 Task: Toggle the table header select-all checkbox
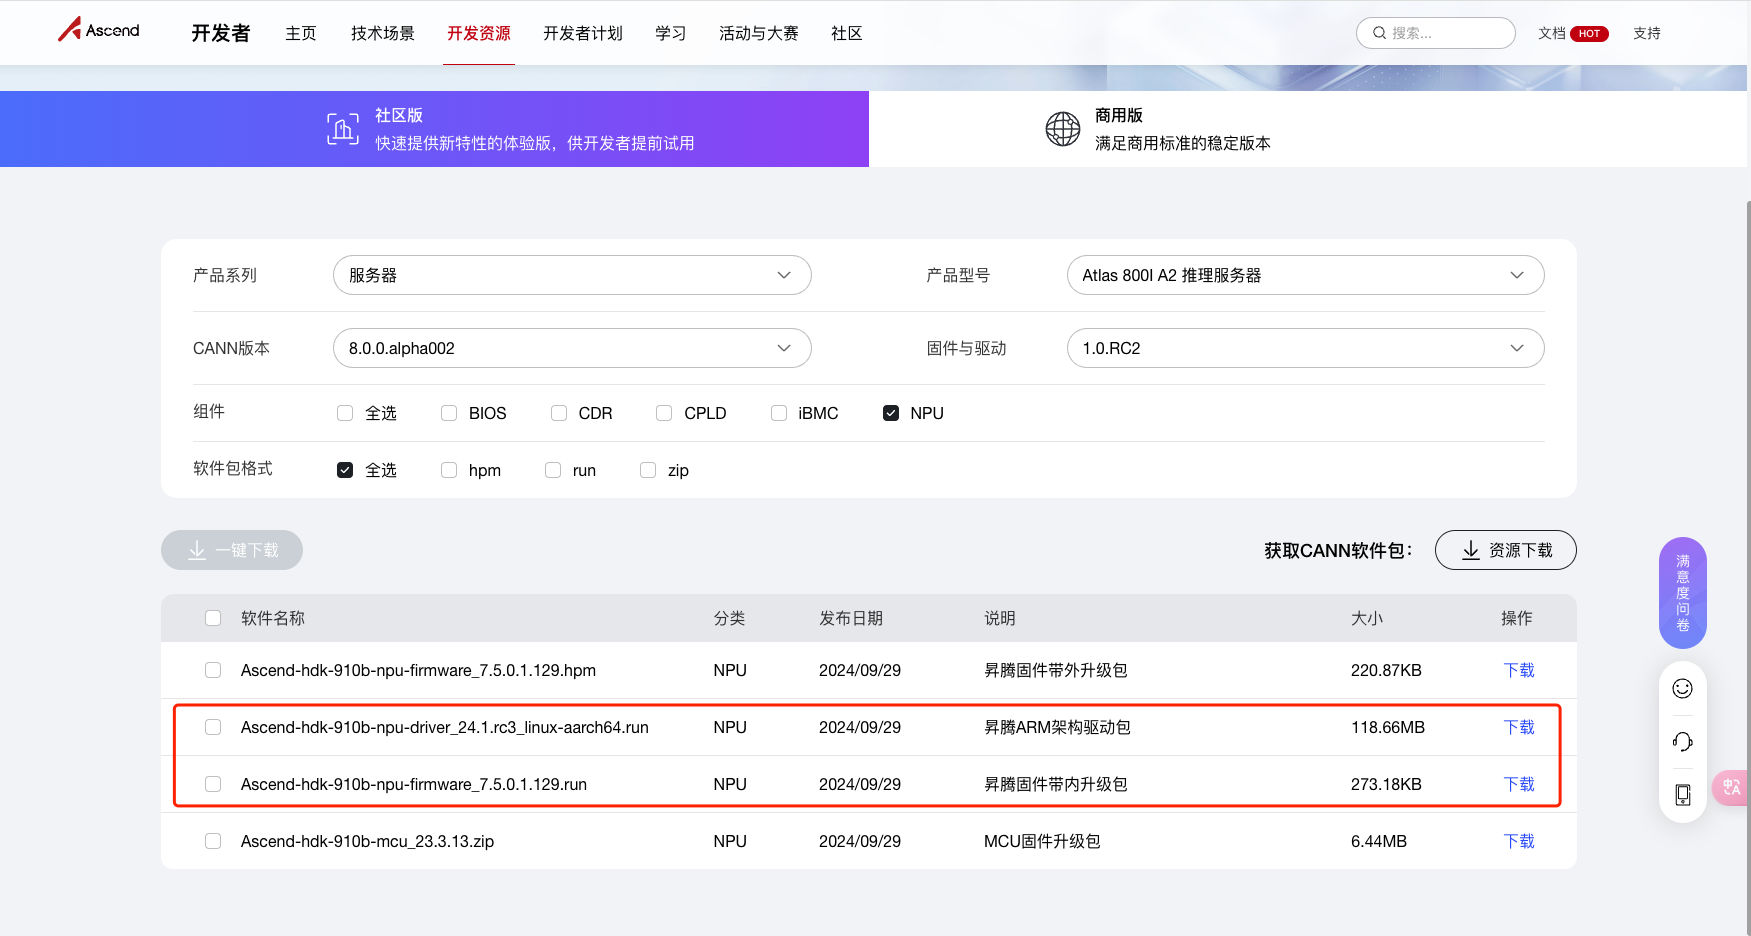tap(213, 618)
